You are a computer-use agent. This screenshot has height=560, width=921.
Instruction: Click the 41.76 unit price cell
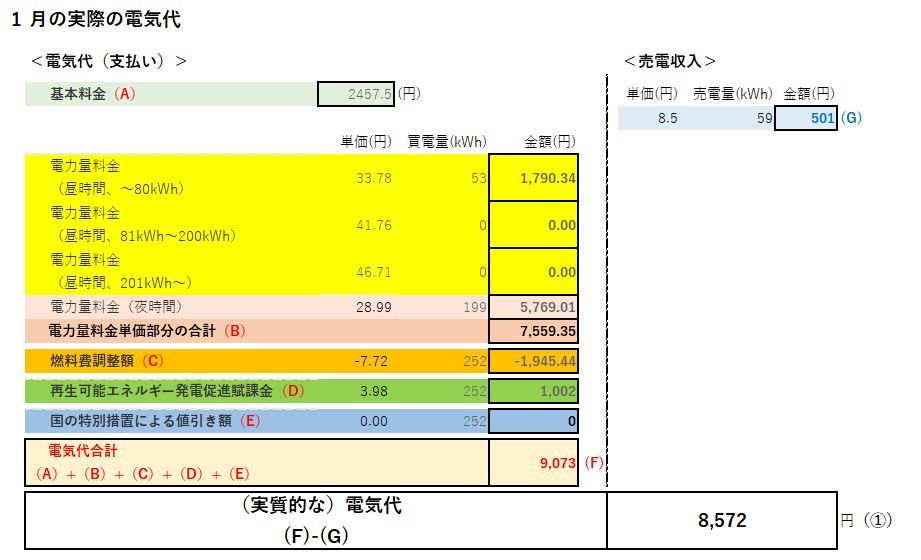tap(365, 225)
